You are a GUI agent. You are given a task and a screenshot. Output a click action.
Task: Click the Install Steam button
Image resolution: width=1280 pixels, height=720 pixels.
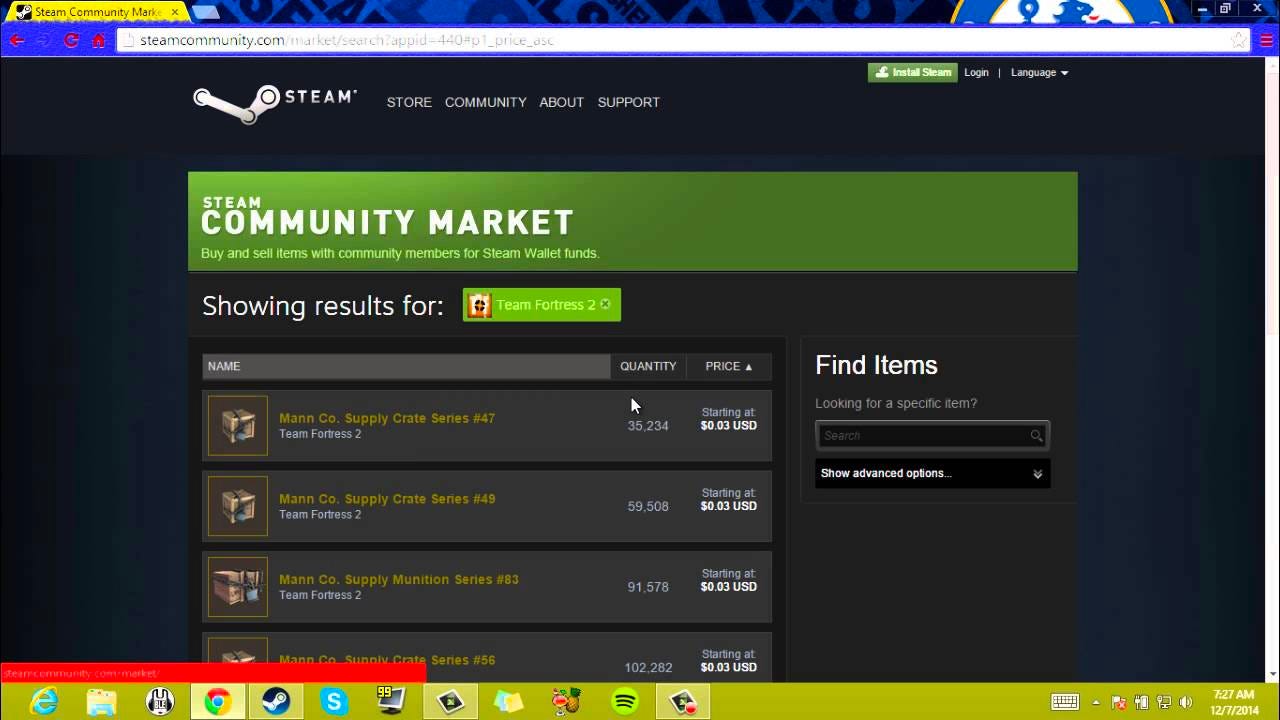(x=912, y=72)
